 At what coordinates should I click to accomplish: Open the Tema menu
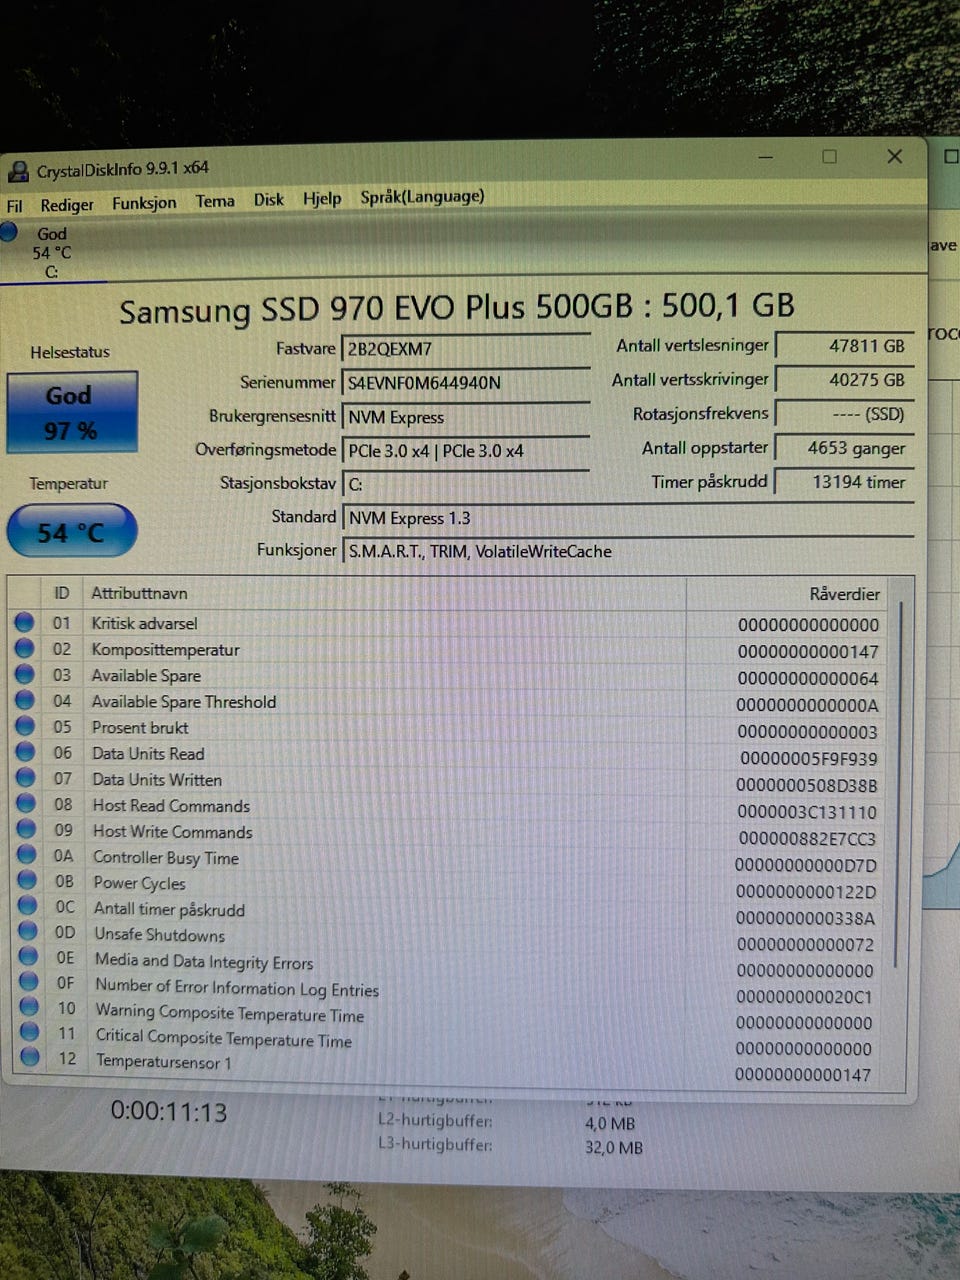(x=215, y=201)
